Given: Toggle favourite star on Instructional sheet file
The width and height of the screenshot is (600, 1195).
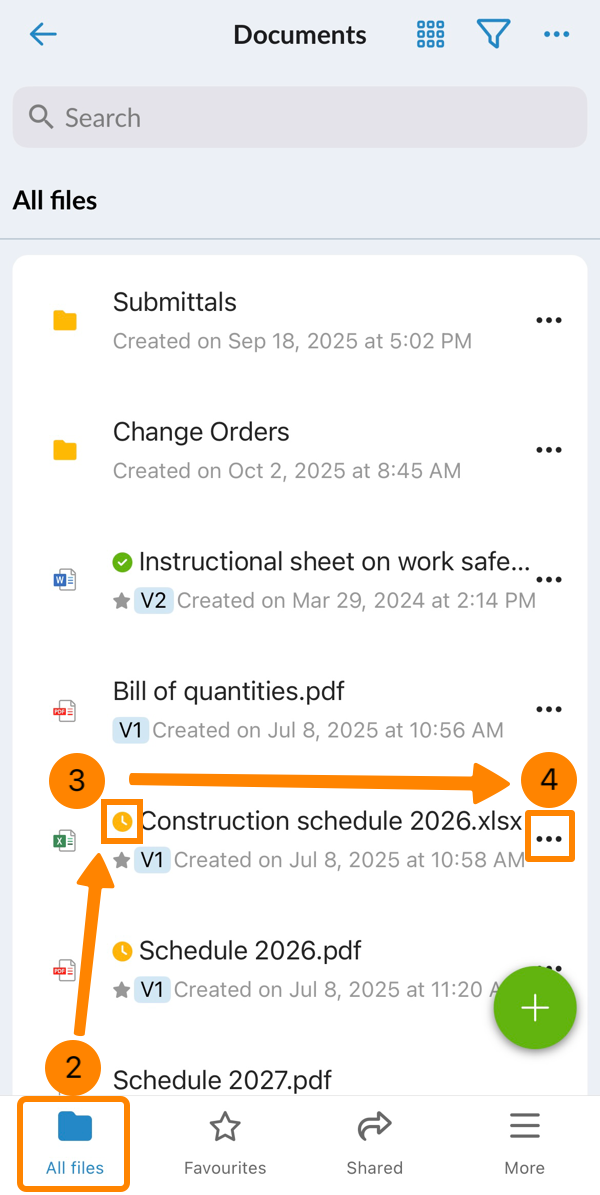Looking at the screenshot, I should tap(122, 601).
